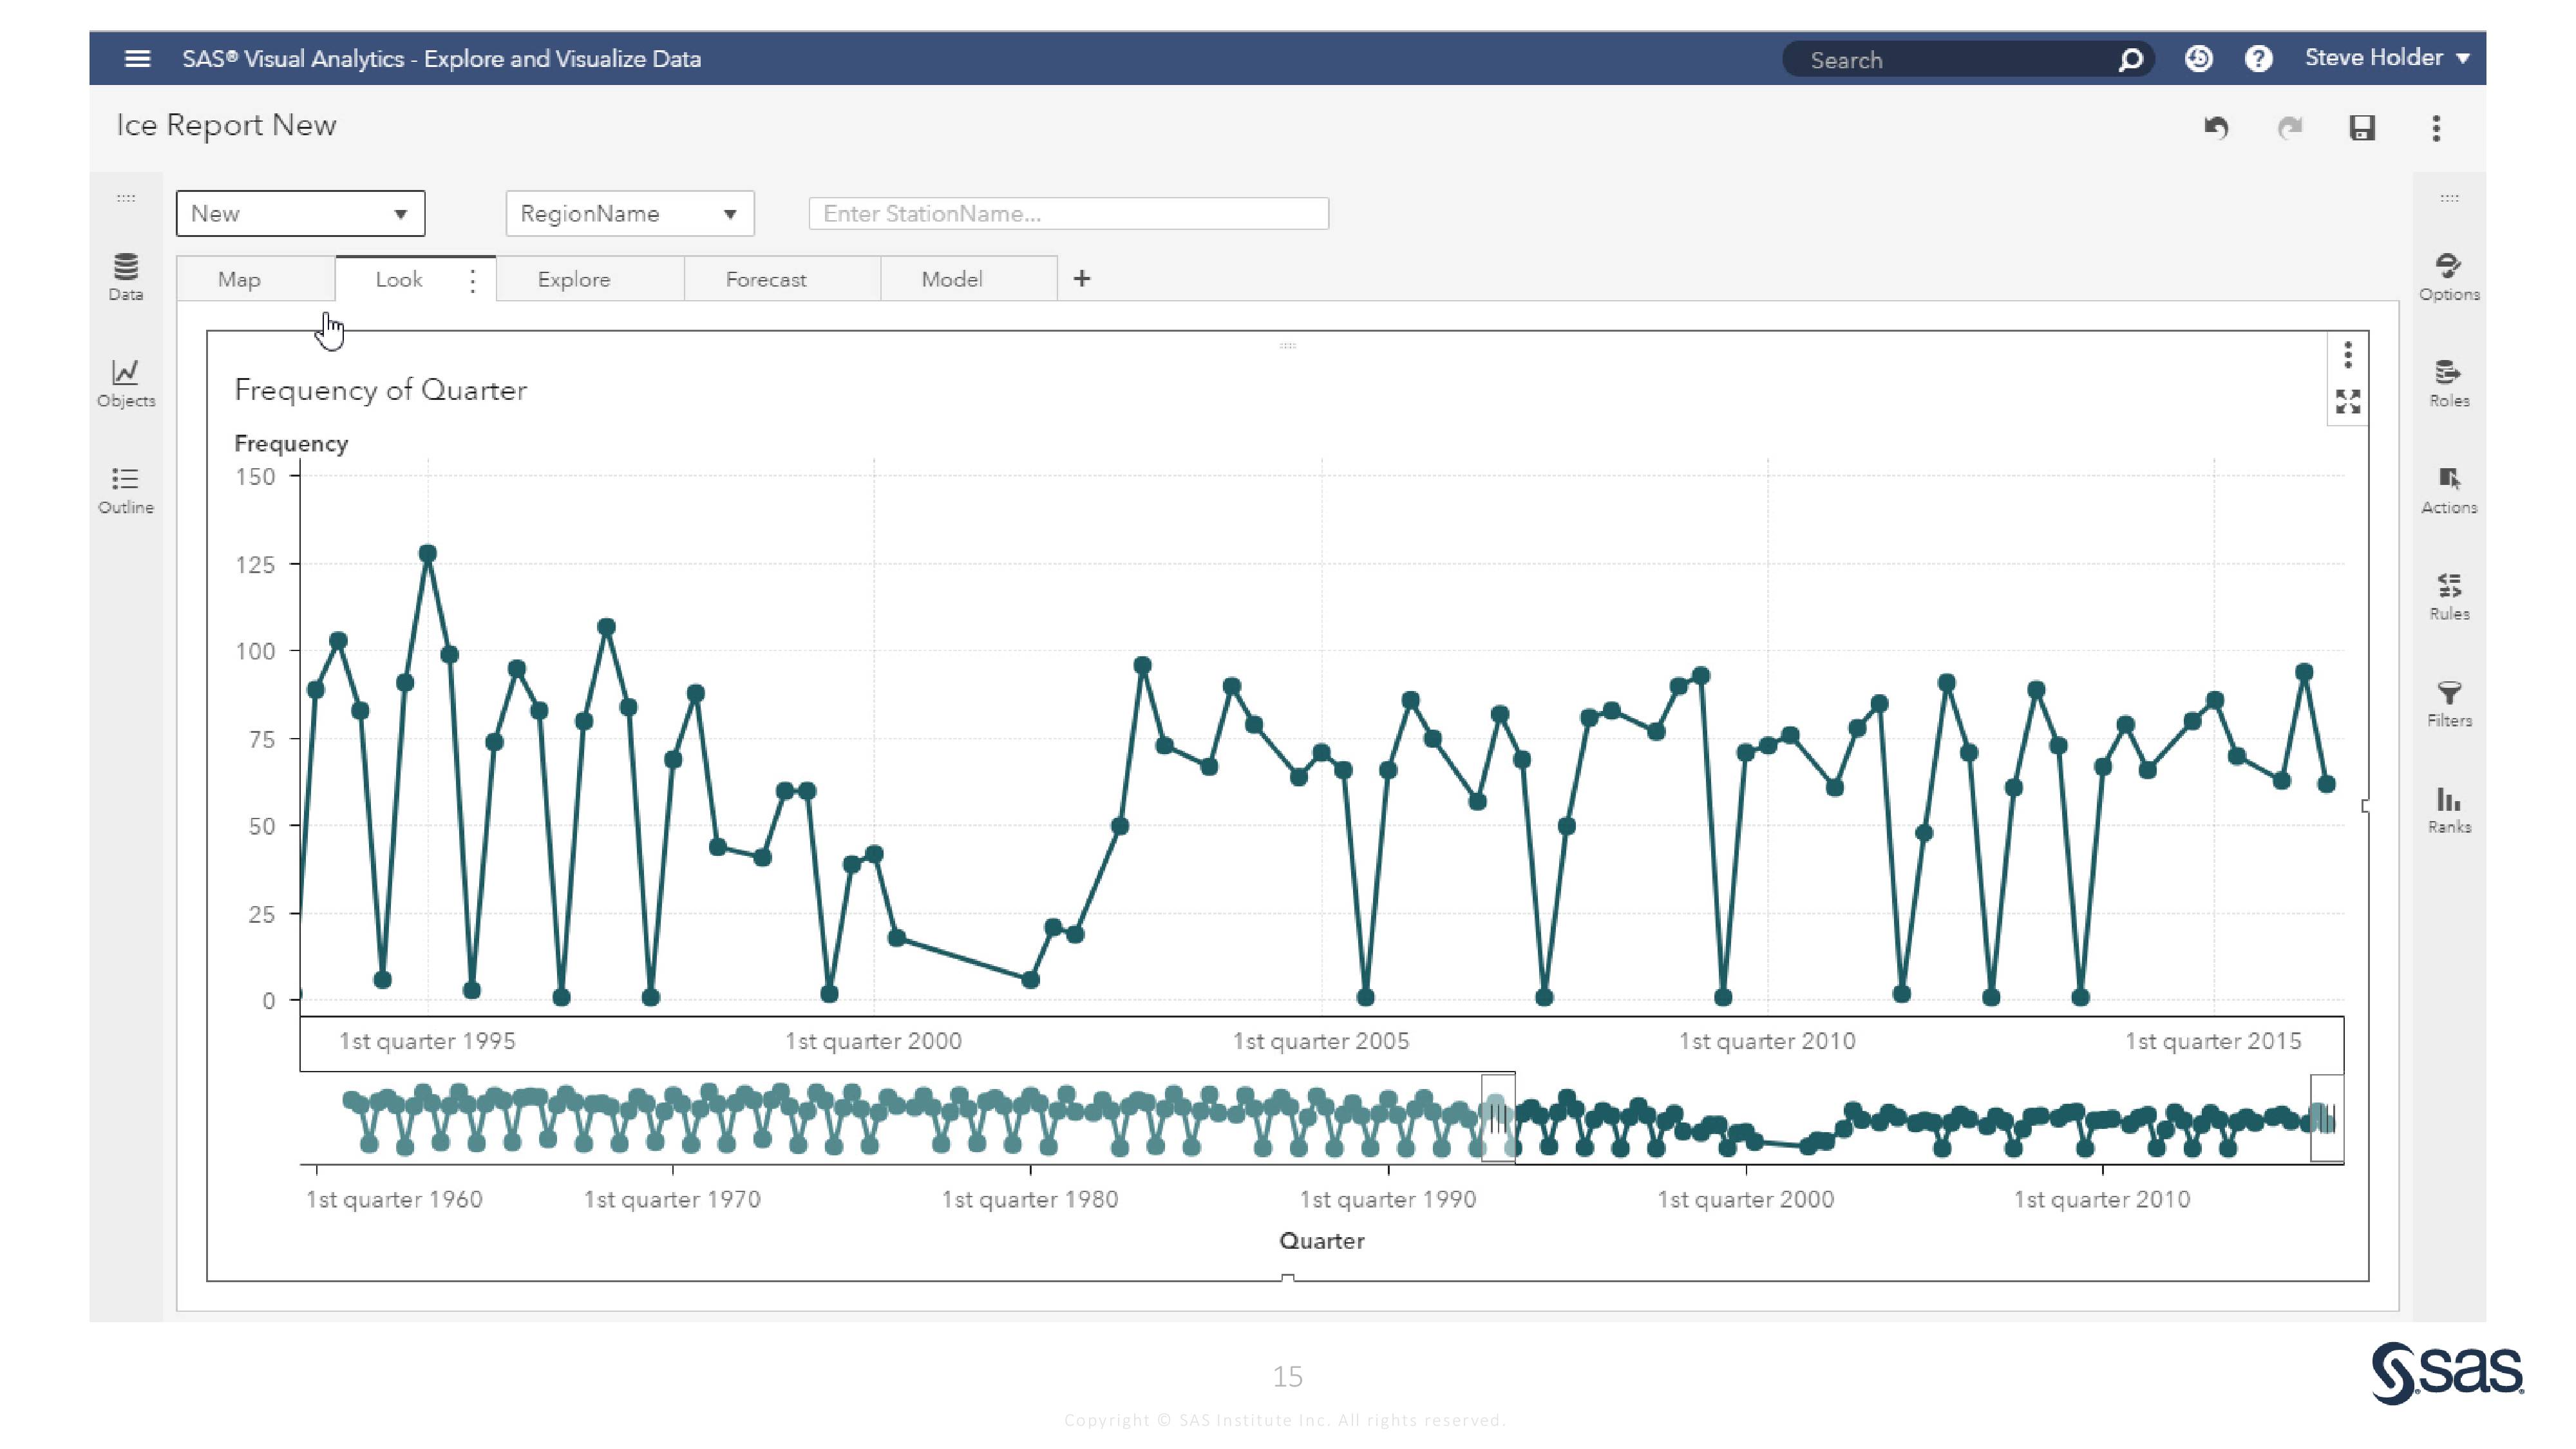This screenshot has width=2576, height=1449.
Task: Click the Frequency axis label
Action: point(291,443)
